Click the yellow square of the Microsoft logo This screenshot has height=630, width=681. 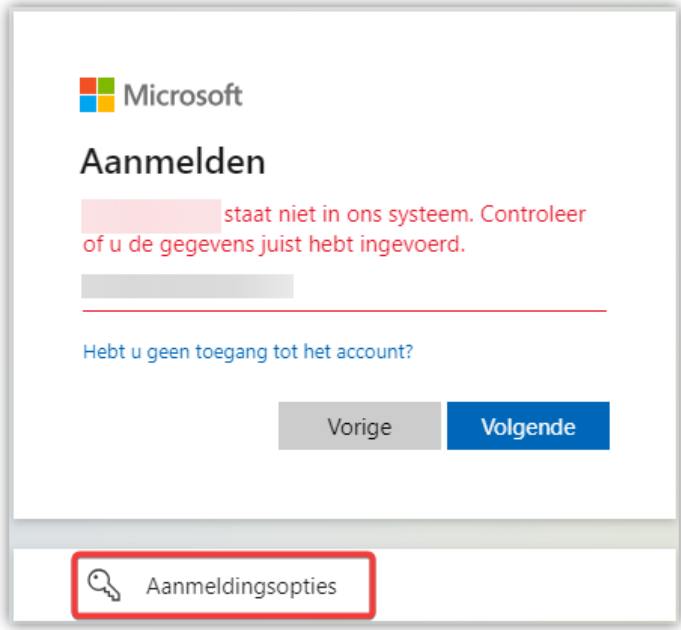coord(106,104)
